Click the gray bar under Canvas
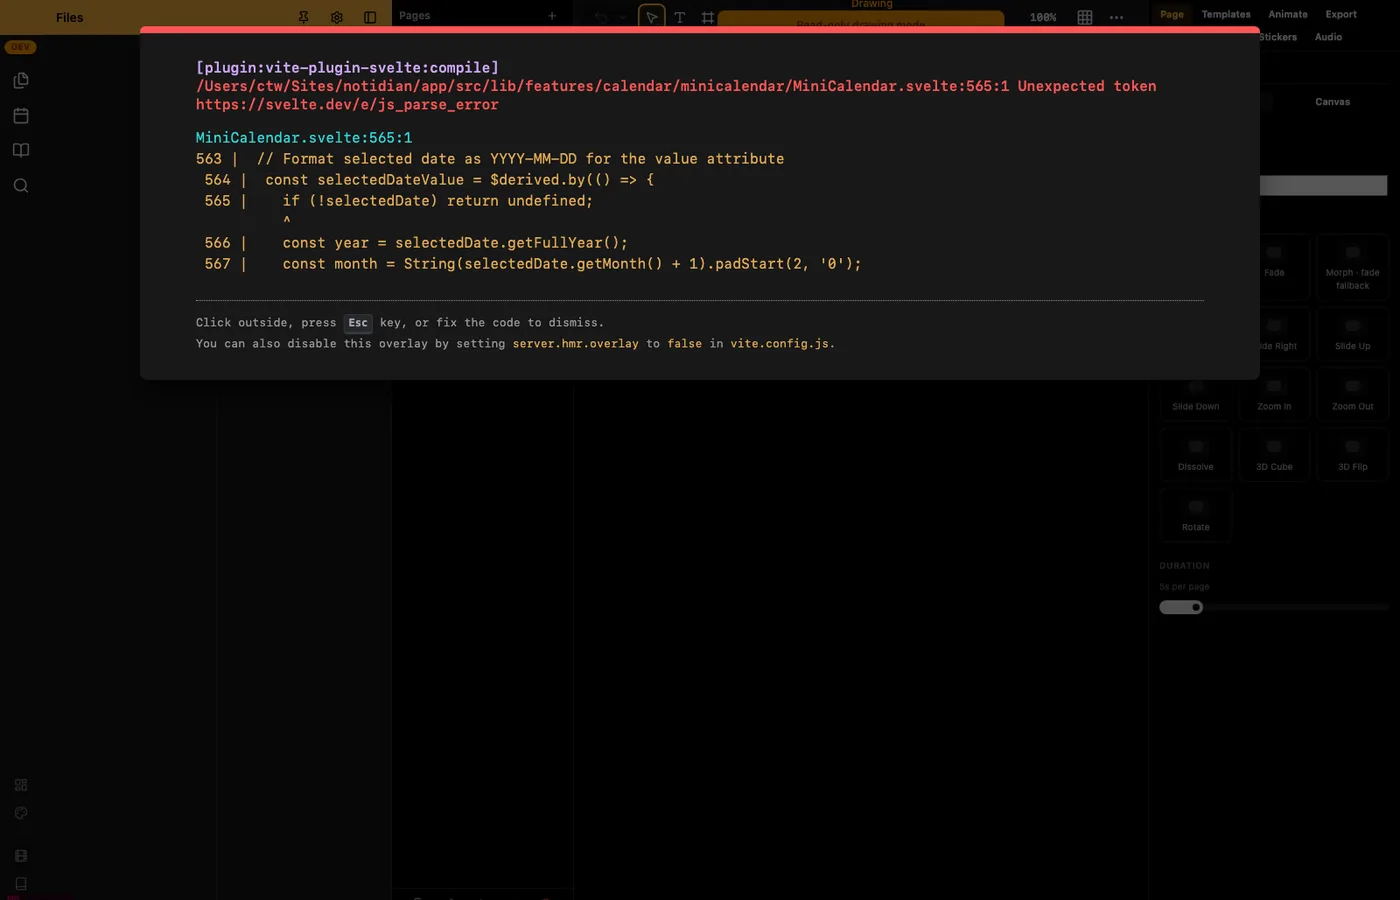Screen dimensions: 1400x900 tap(1323, 185)
